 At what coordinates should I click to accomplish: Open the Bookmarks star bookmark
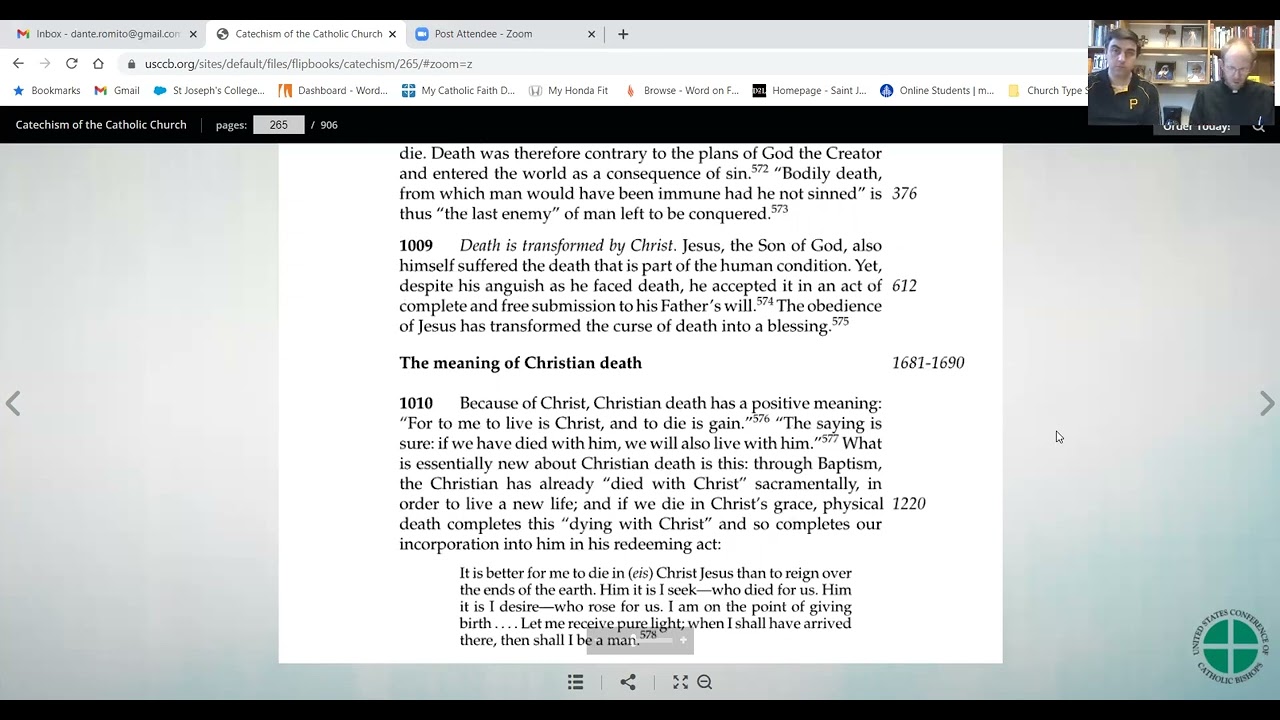(x=46, y=90)
